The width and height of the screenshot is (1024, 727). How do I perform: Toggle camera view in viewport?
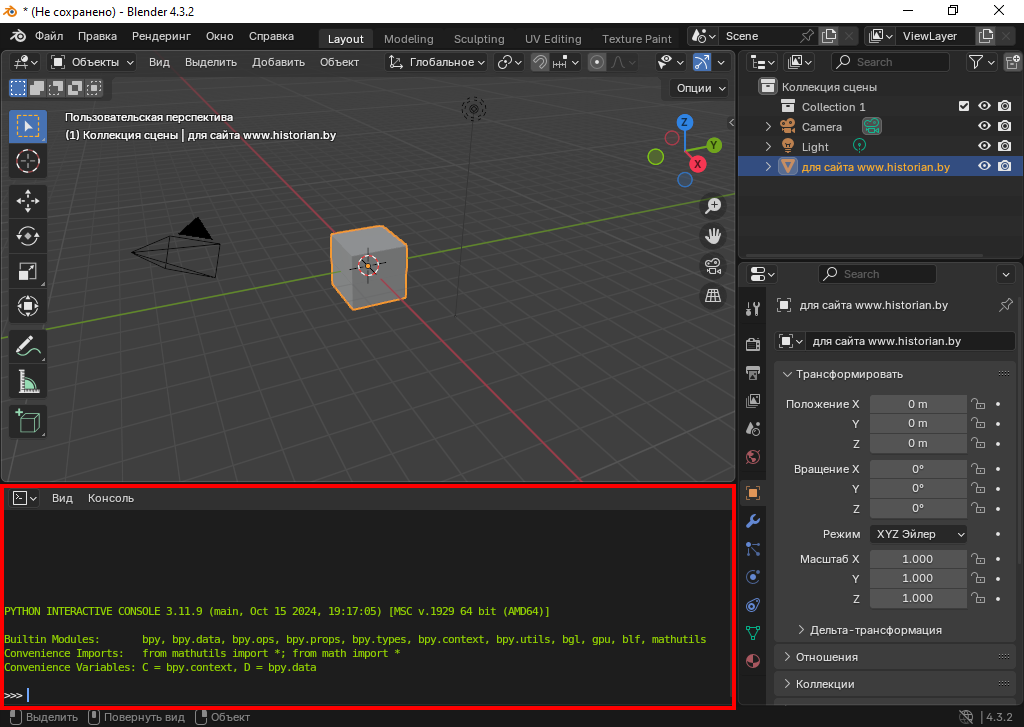[713, 266]
